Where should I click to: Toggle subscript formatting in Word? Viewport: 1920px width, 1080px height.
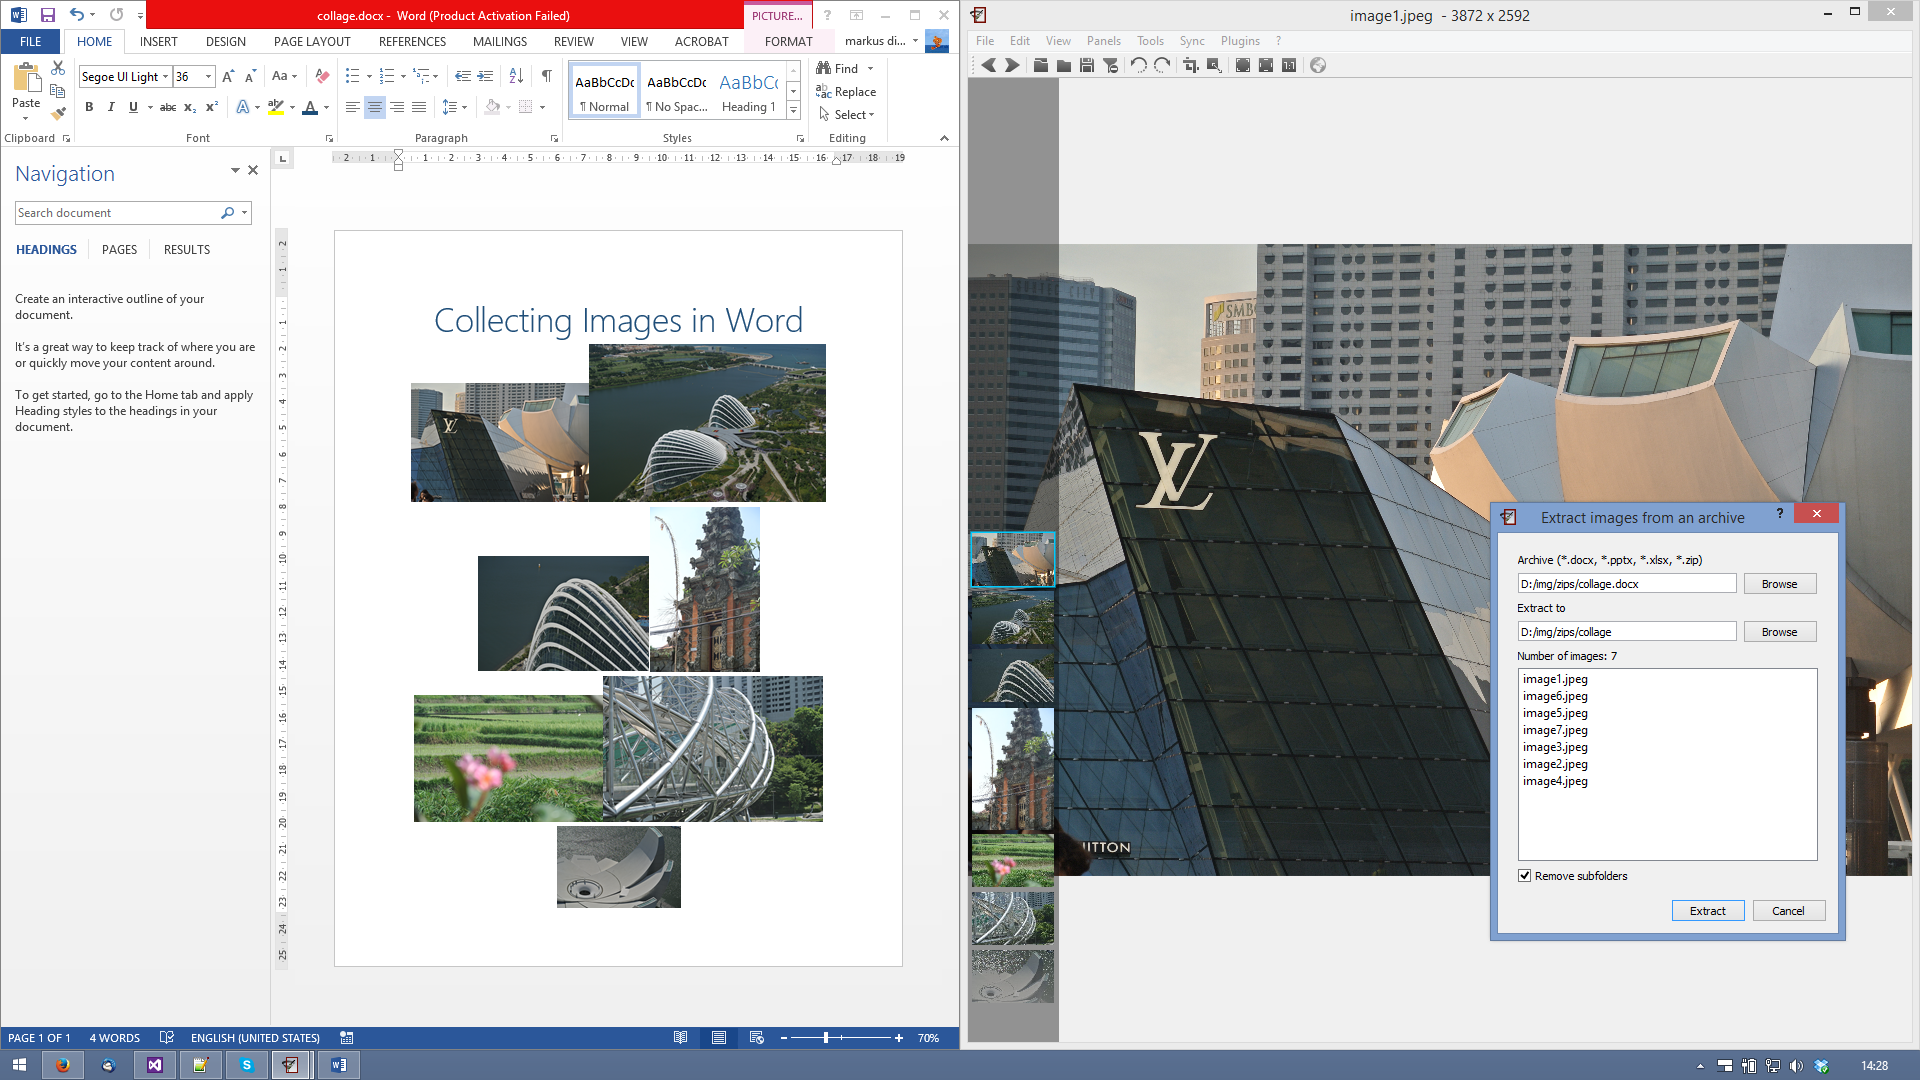[x=190, y=107]
